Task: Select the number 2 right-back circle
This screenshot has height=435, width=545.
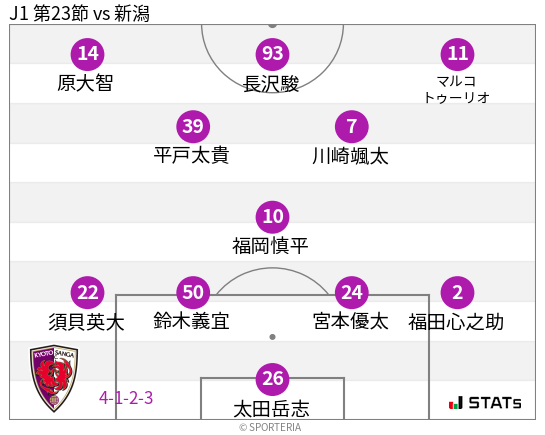Action: 457,293
